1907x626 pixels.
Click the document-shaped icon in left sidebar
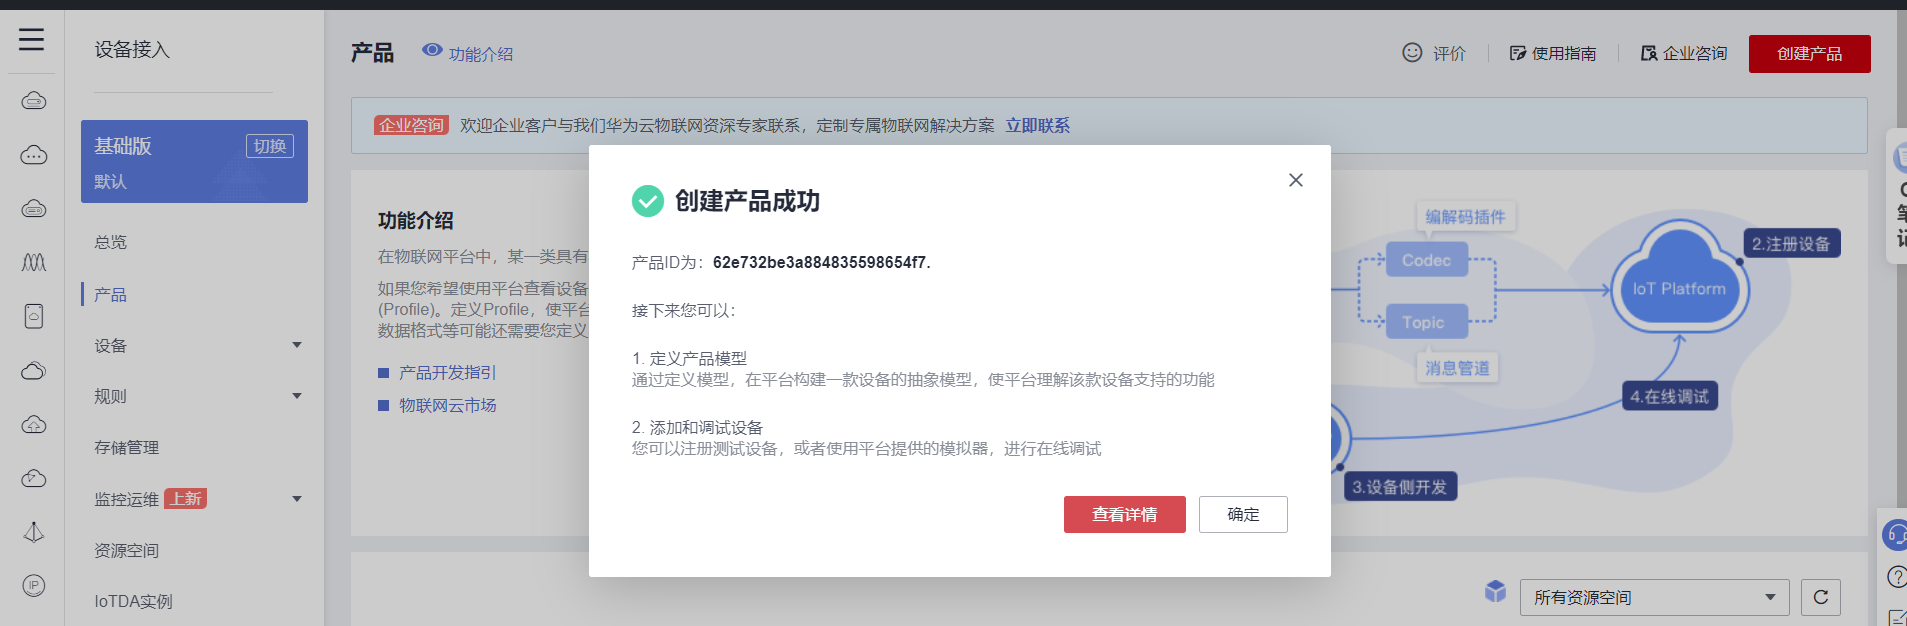[x=33, y=316]
